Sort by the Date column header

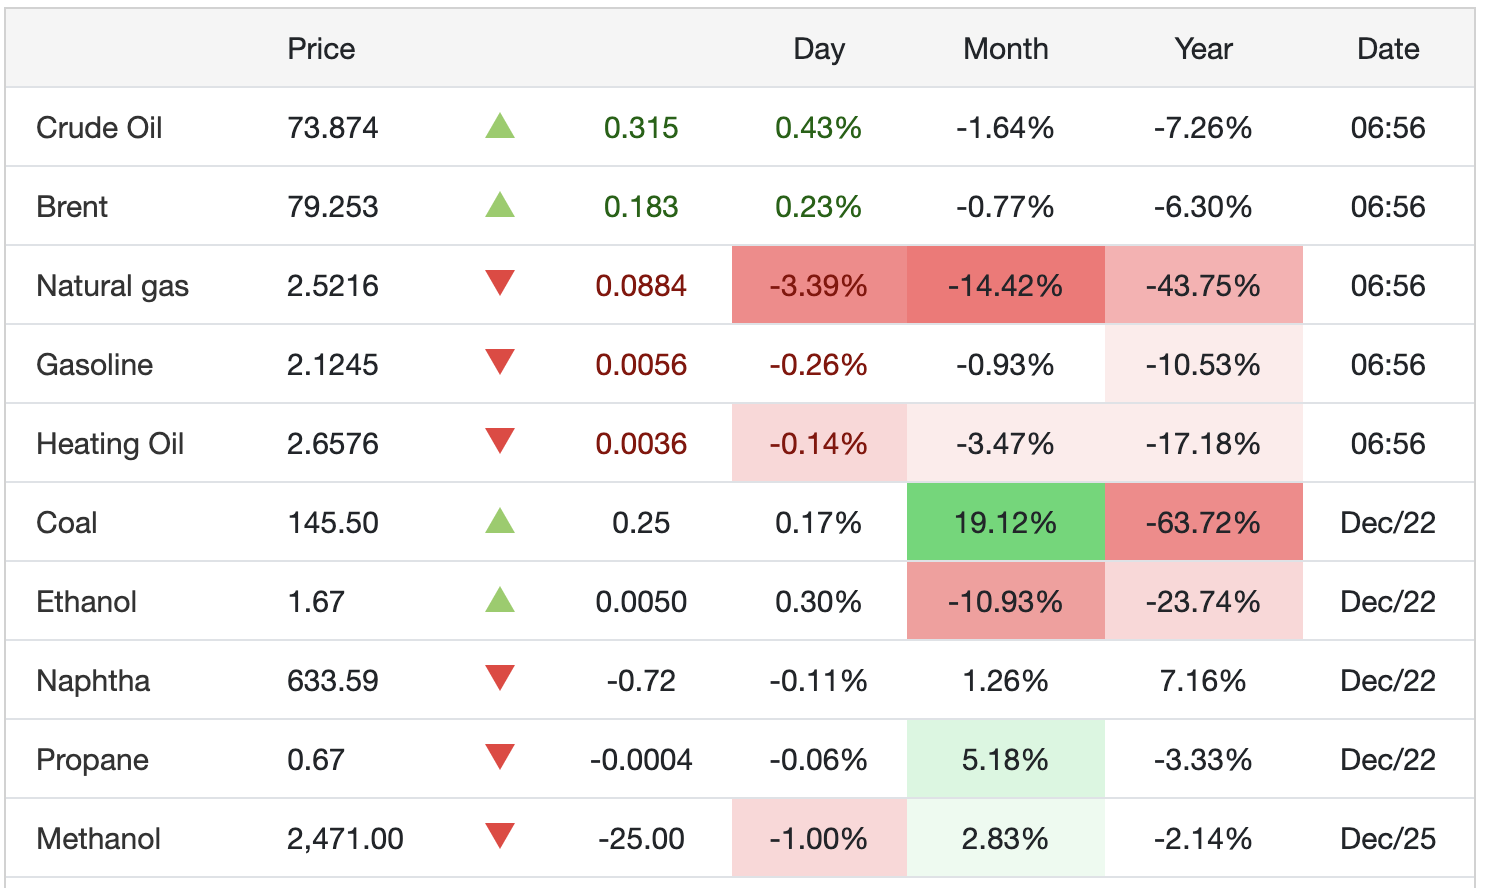pyautogui.click(x=1388, y=49)
